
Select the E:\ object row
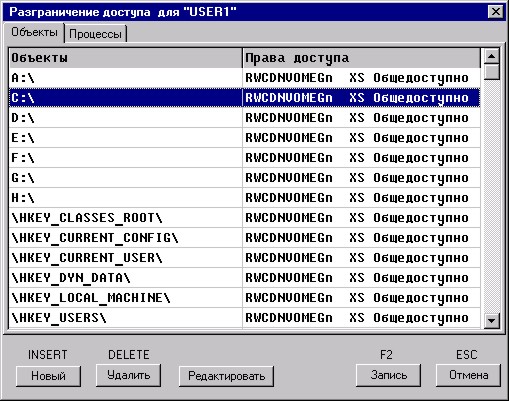coord(245,138)
